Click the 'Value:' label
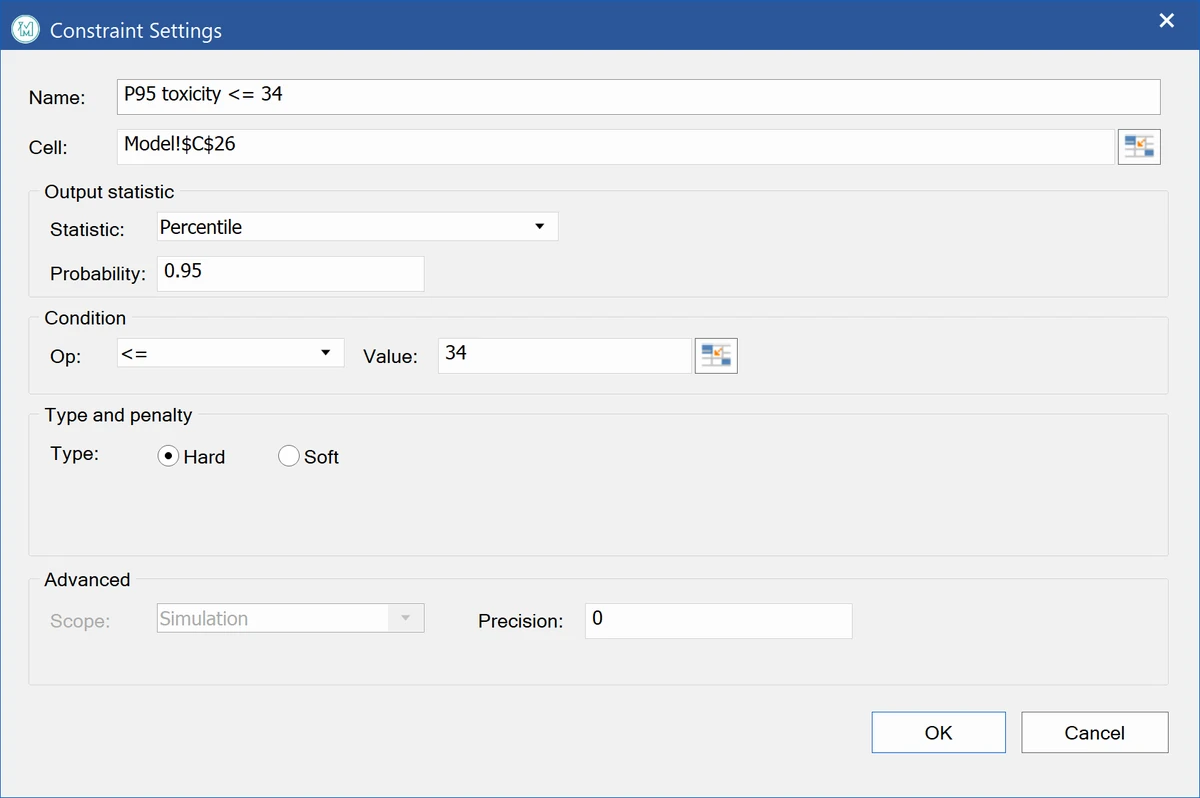Image resolution: width=1200 pixels, height=798 pixels. click(390, 356)
